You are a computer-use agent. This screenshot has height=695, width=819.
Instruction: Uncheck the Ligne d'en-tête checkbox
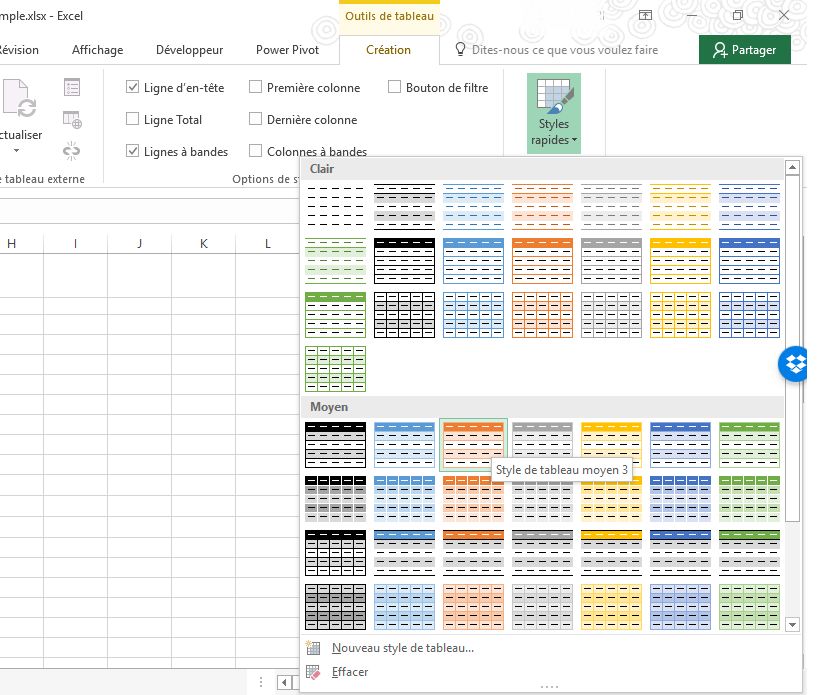(x=133, y=87)
